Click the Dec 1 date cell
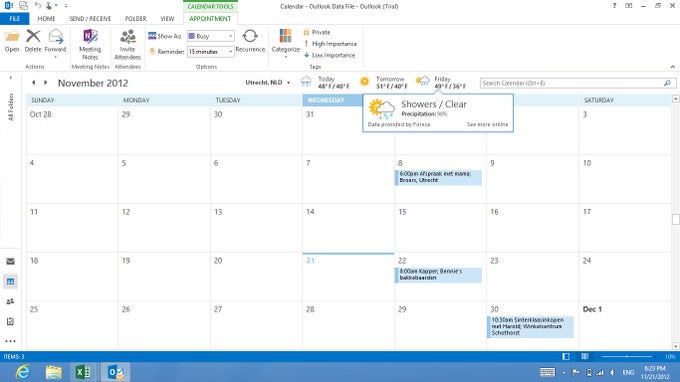 [624, 325]
